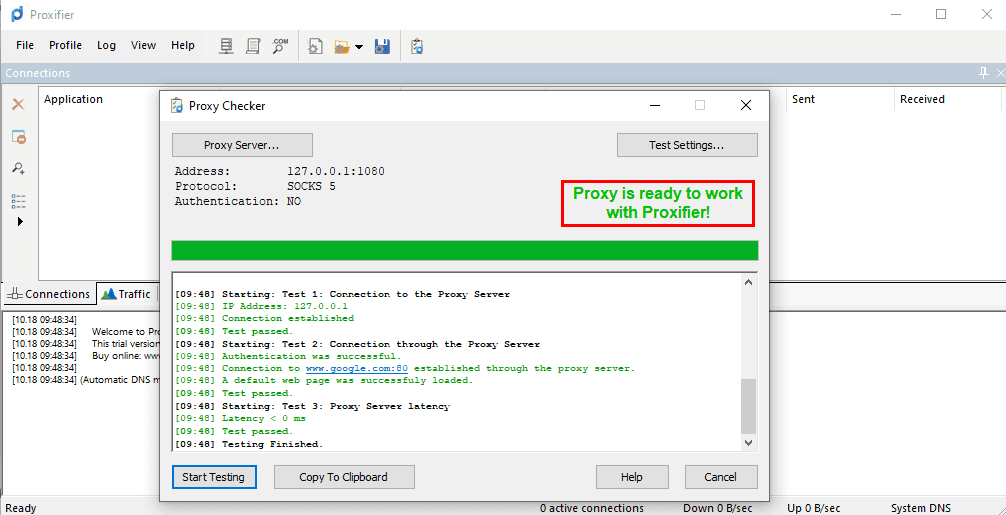Click 'System DNS' in status bar
Screen dimensions: 1006x515
[x=921, y=508]
